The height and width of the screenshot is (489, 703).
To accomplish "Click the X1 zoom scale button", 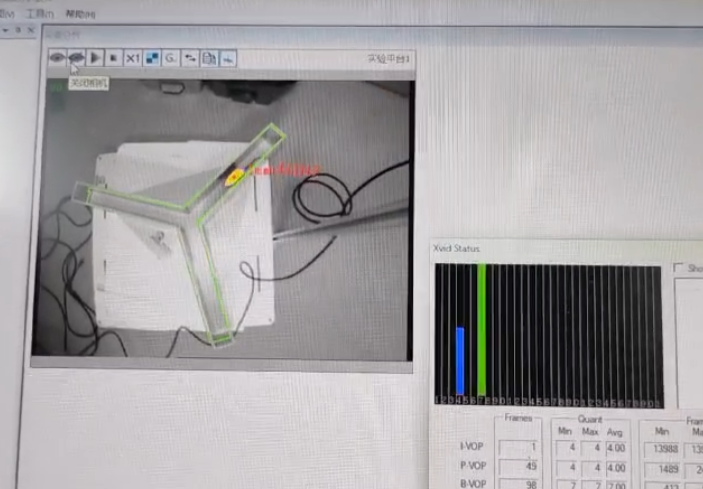I will pos(132,58).
